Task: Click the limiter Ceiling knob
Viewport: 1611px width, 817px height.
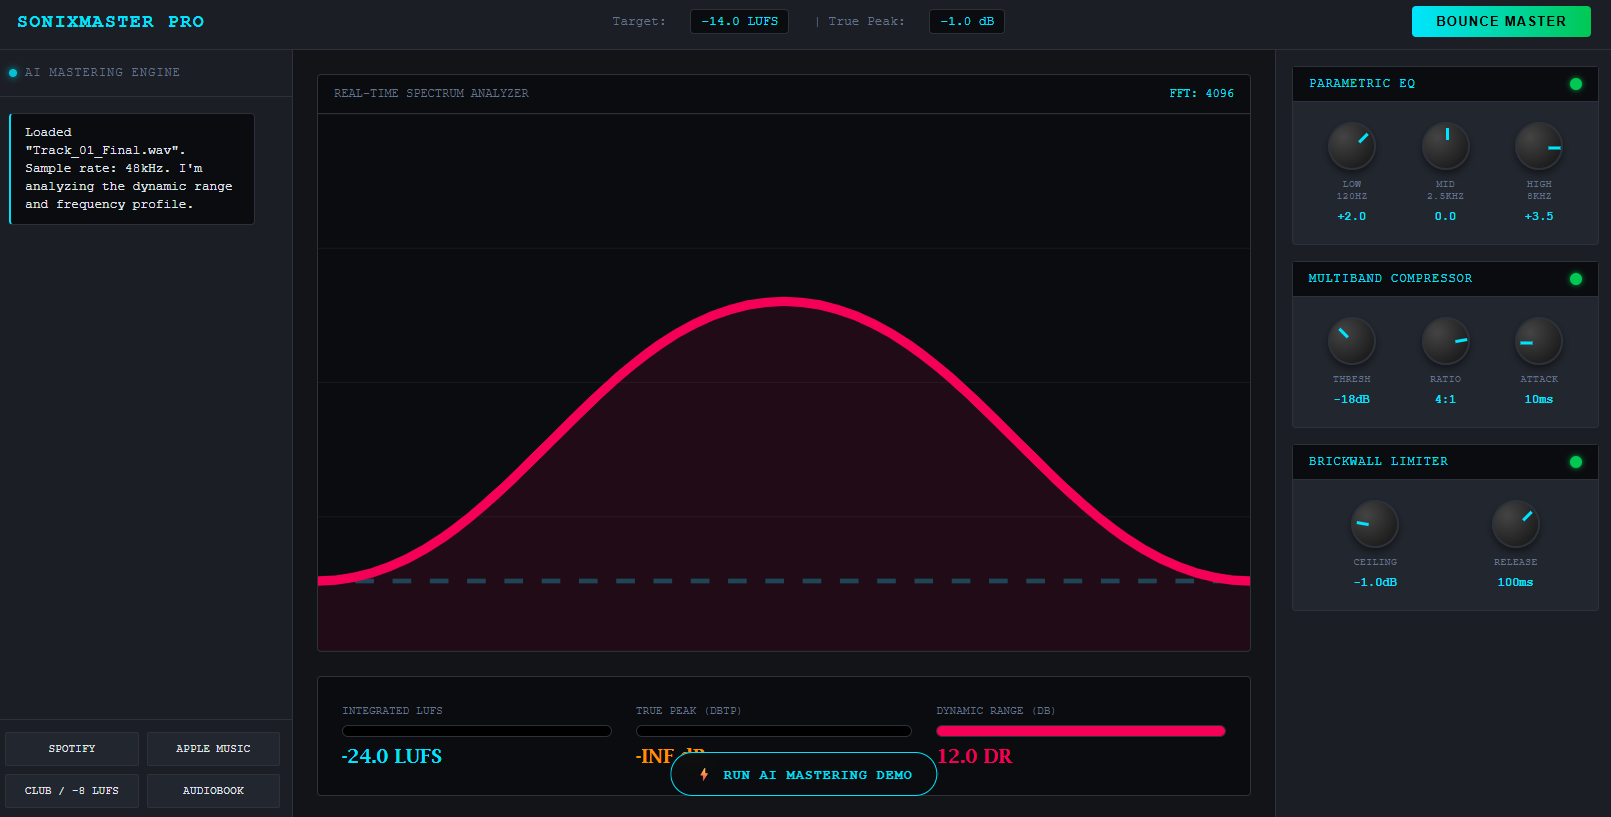Action: [1375, 525]
